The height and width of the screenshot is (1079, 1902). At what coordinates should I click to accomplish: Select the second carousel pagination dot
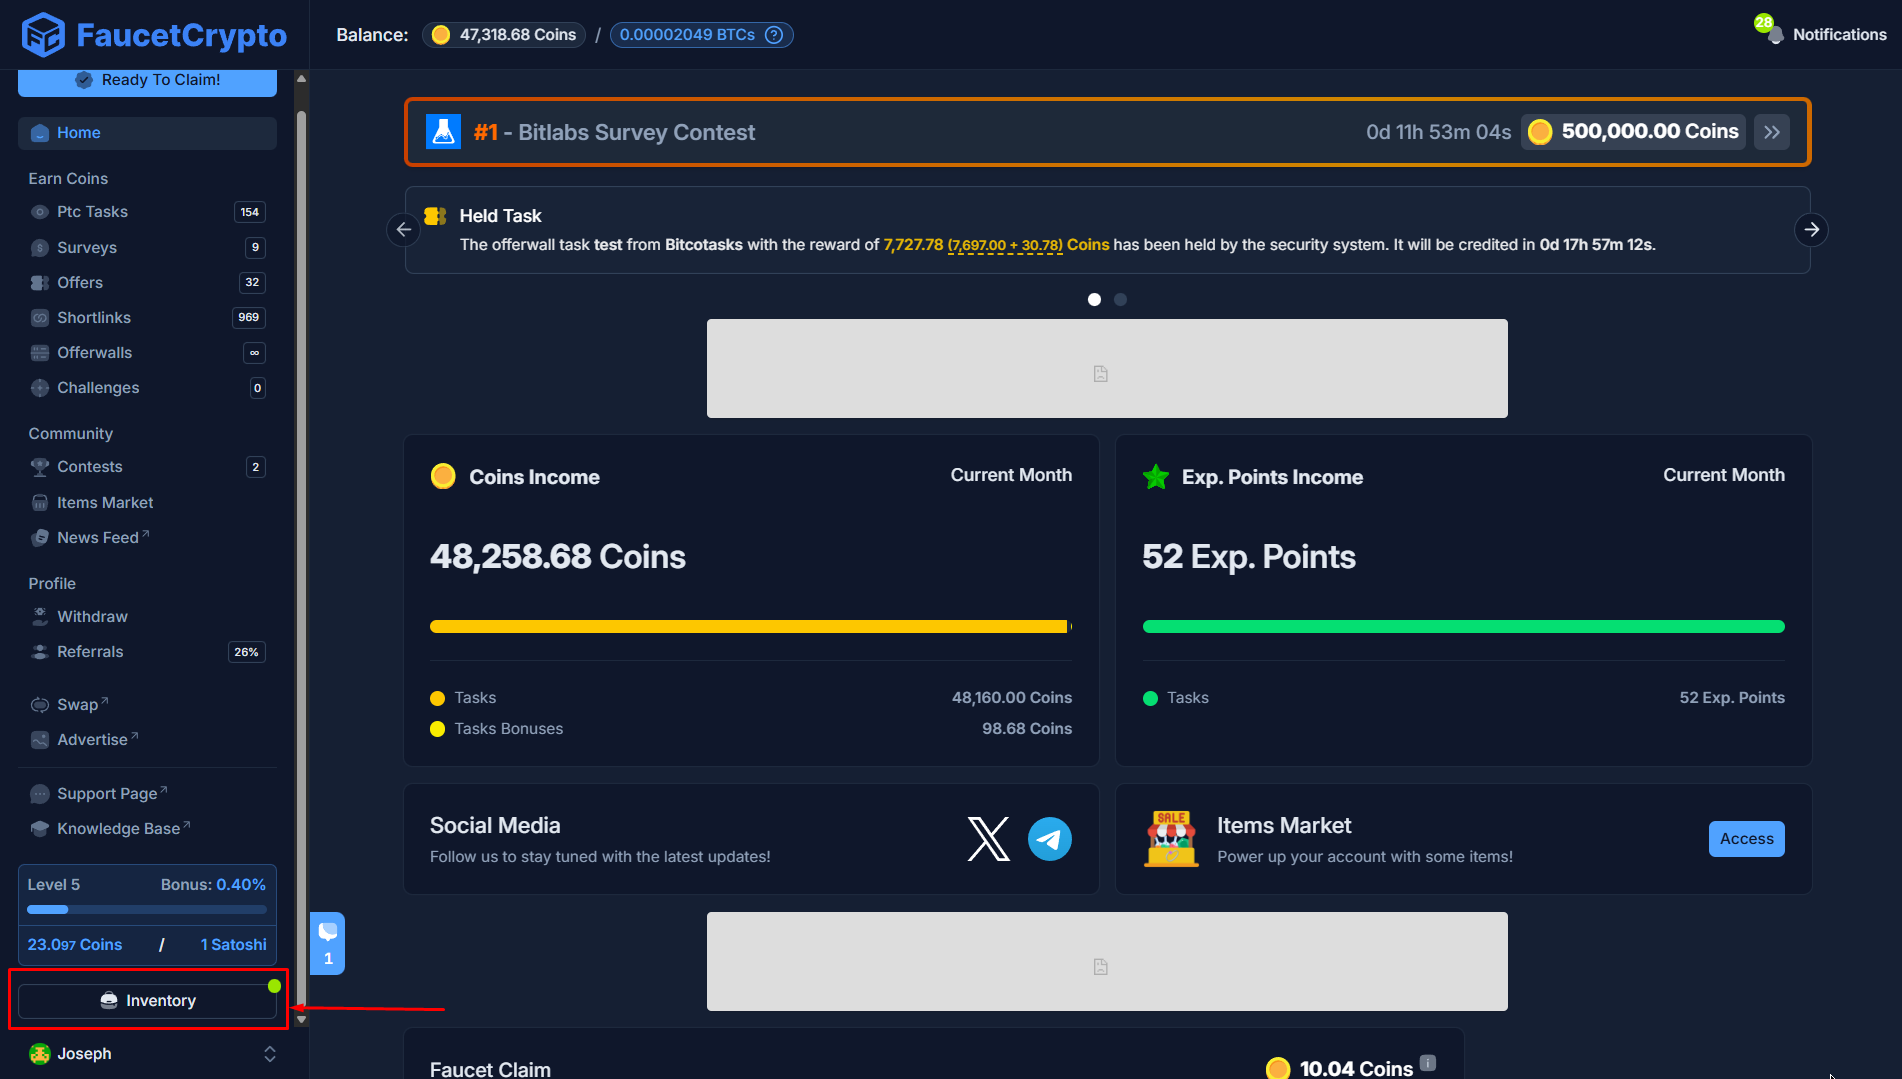(x=1120, y=299)
